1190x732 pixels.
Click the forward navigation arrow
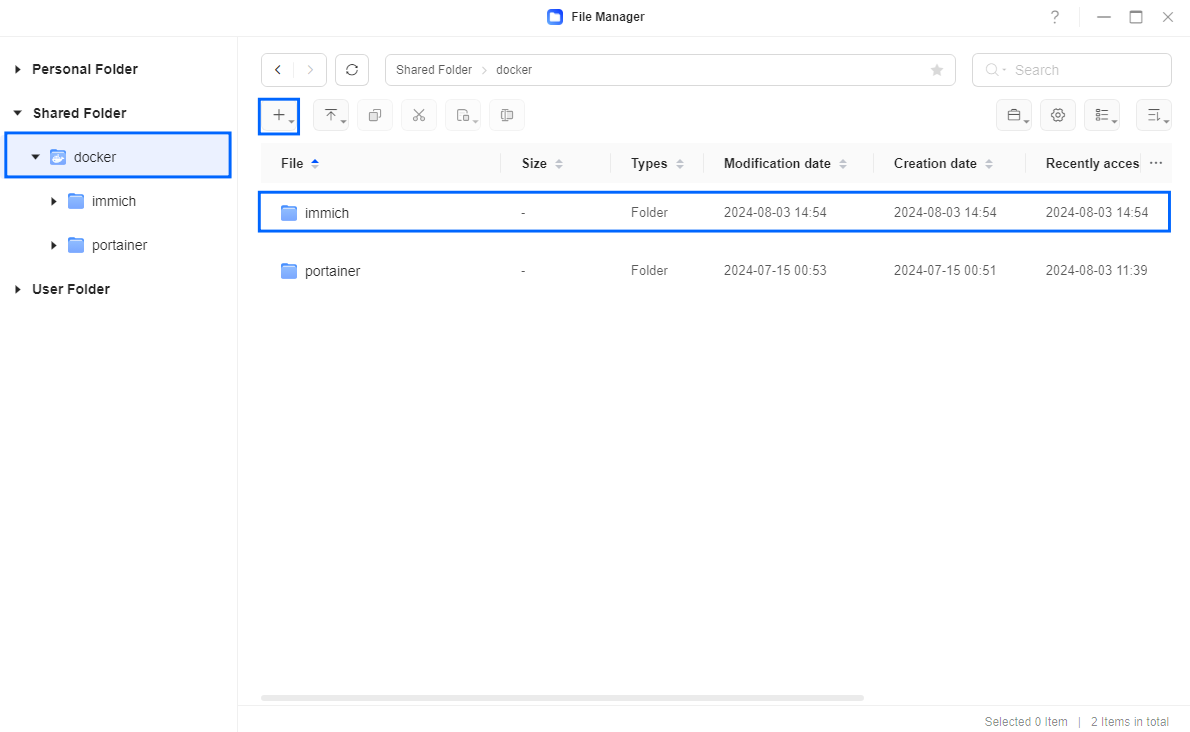tap(310, 70)
